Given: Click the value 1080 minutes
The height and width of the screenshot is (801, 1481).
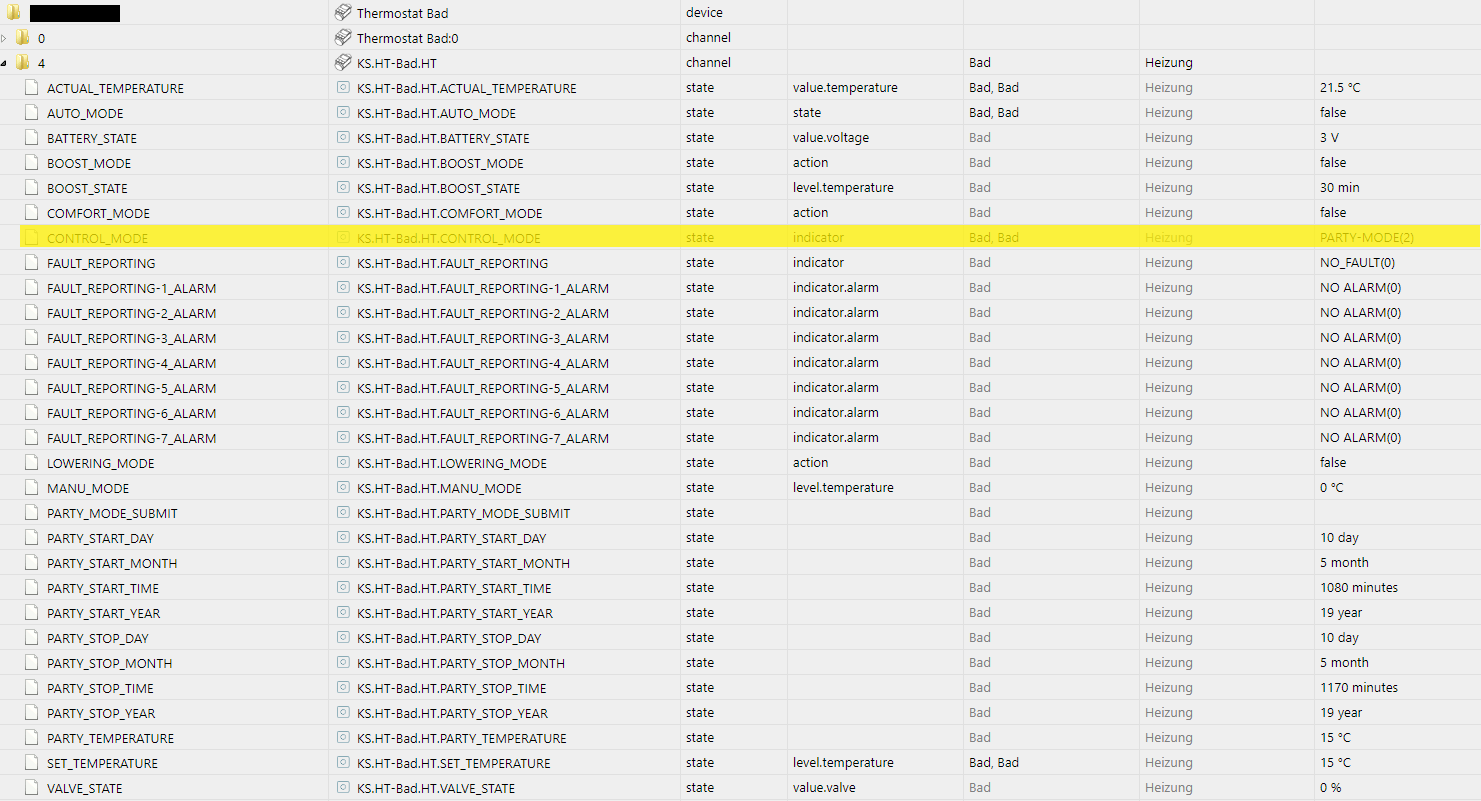Looking at the screenshot, I should [x=1359, y=588].
